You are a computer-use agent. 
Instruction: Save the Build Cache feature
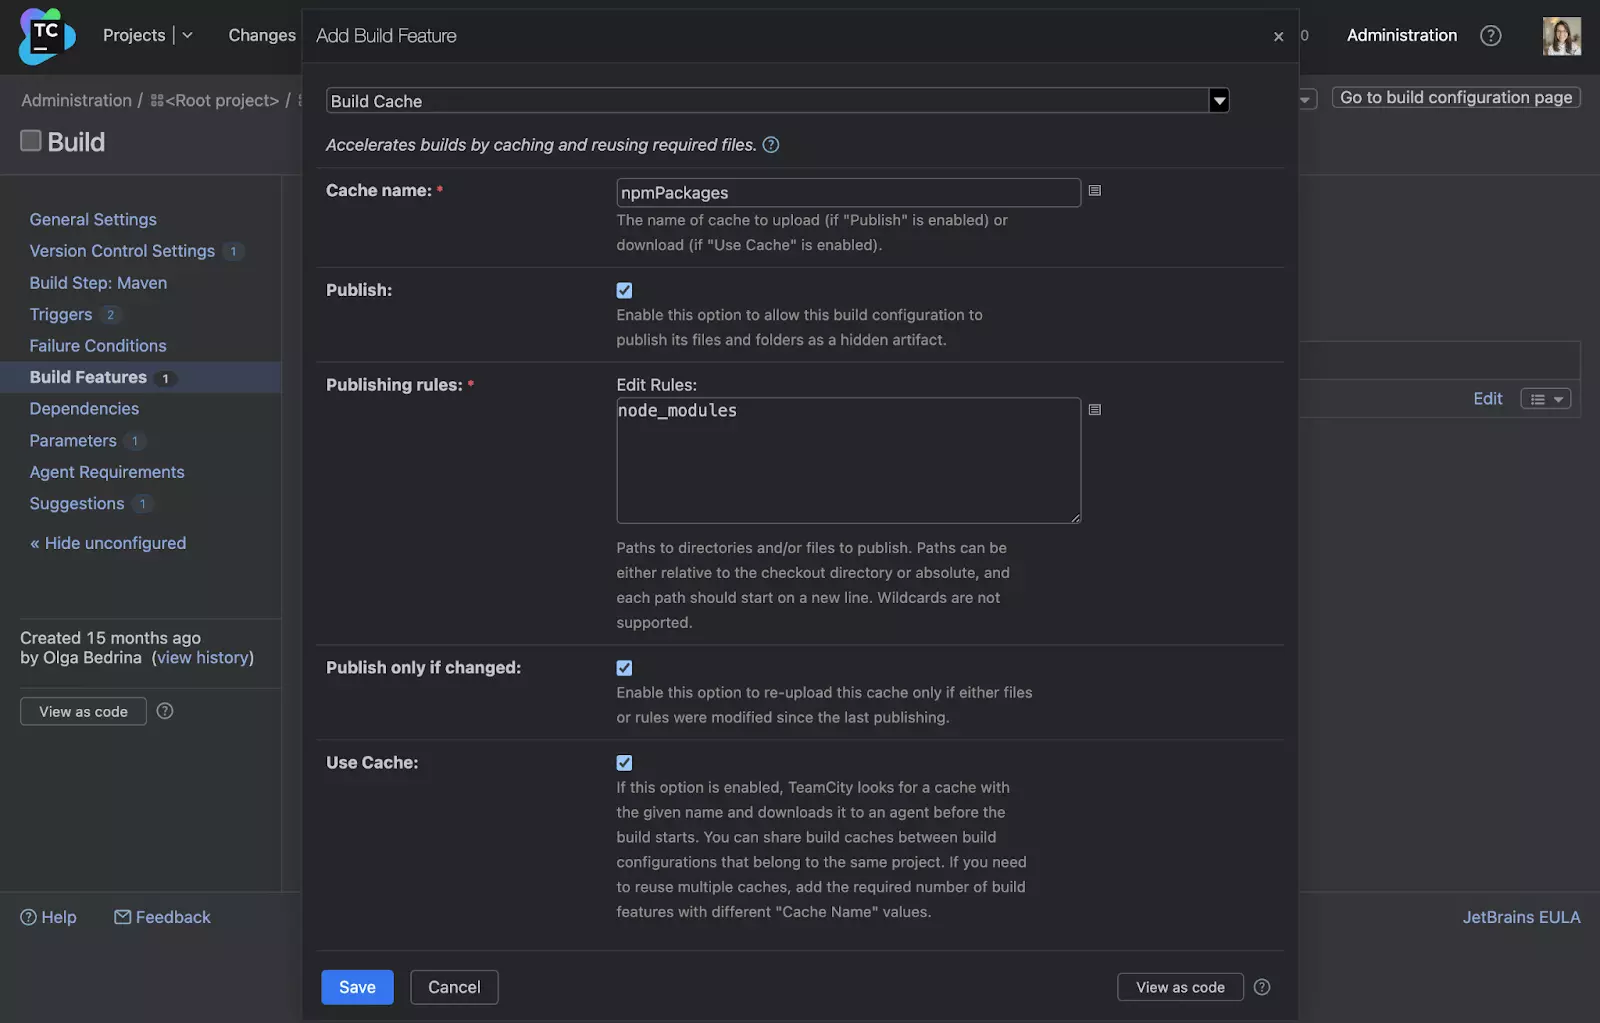pos(357,987)
